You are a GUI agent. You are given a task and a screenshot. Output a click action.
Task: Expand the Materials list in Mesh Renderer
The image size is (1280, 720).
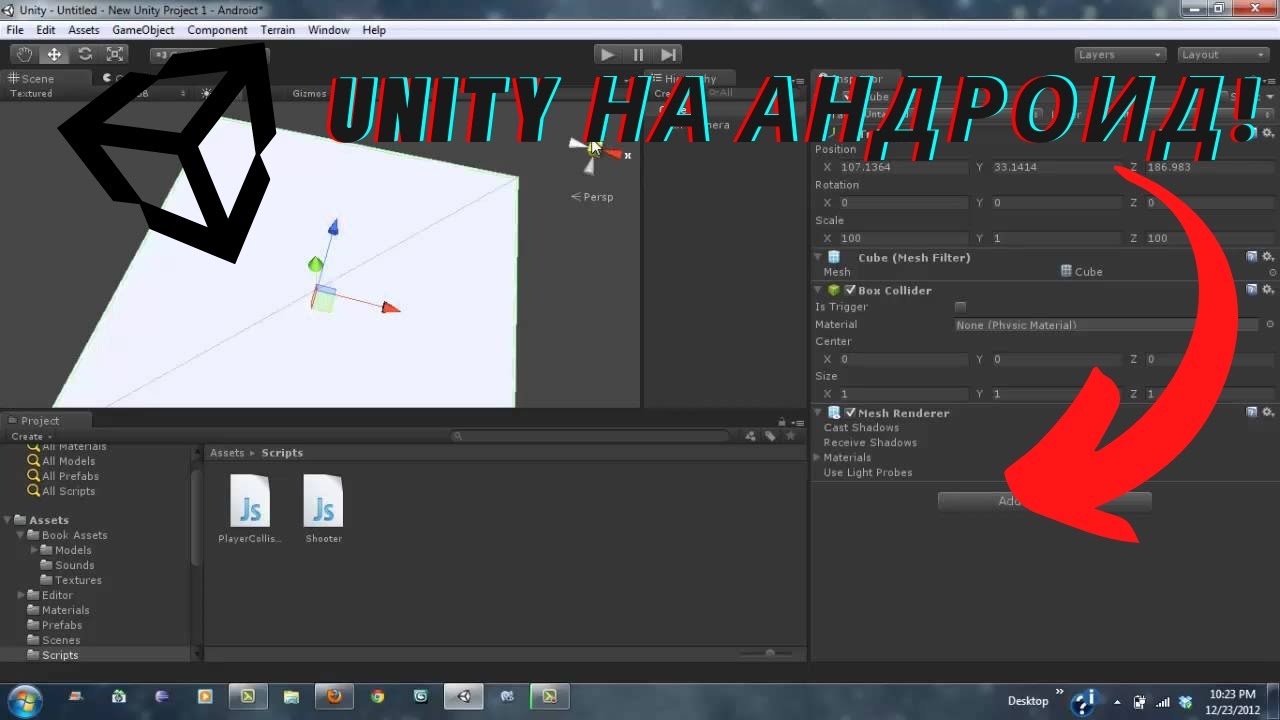point(818,457)
